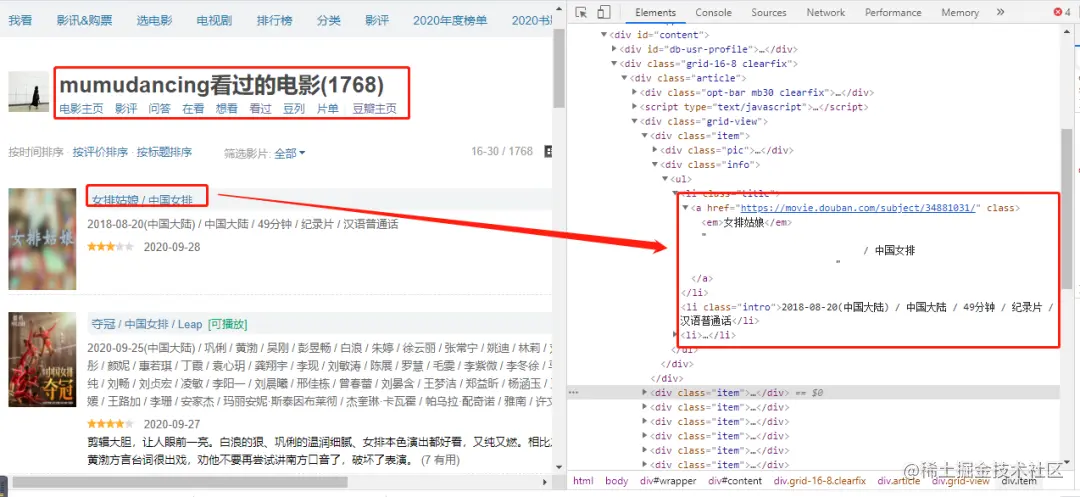Open the Console tab
The image size is (1080, 497).
click(713, 12)
